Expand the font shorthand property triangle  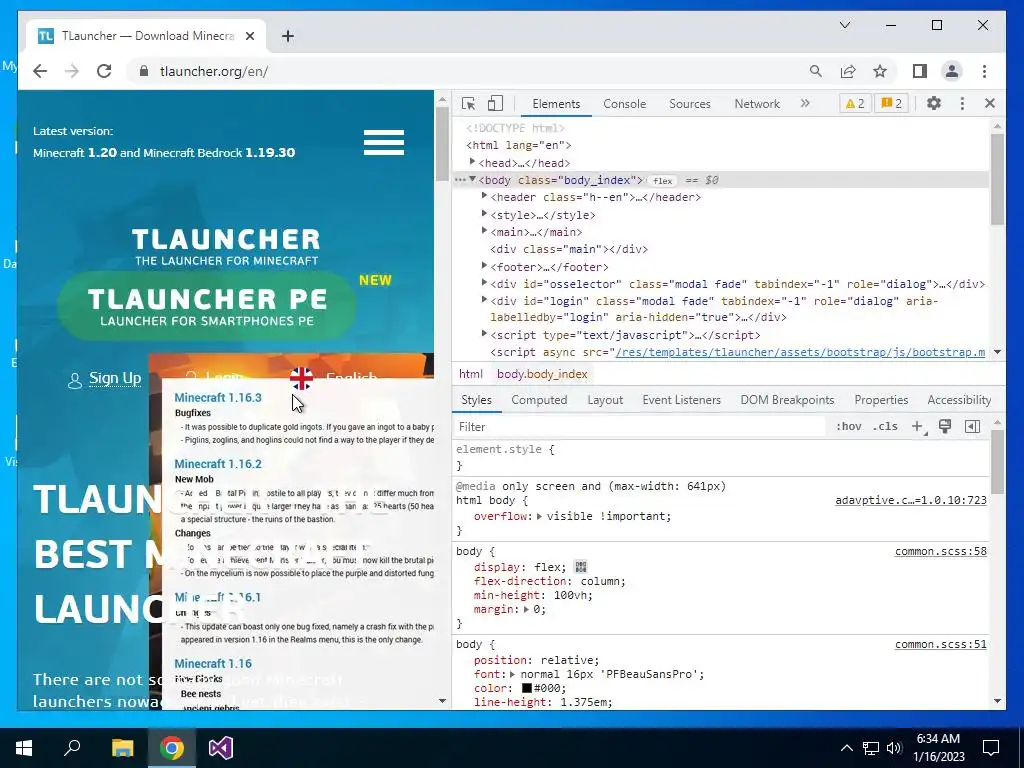click(x=513, y=675)
